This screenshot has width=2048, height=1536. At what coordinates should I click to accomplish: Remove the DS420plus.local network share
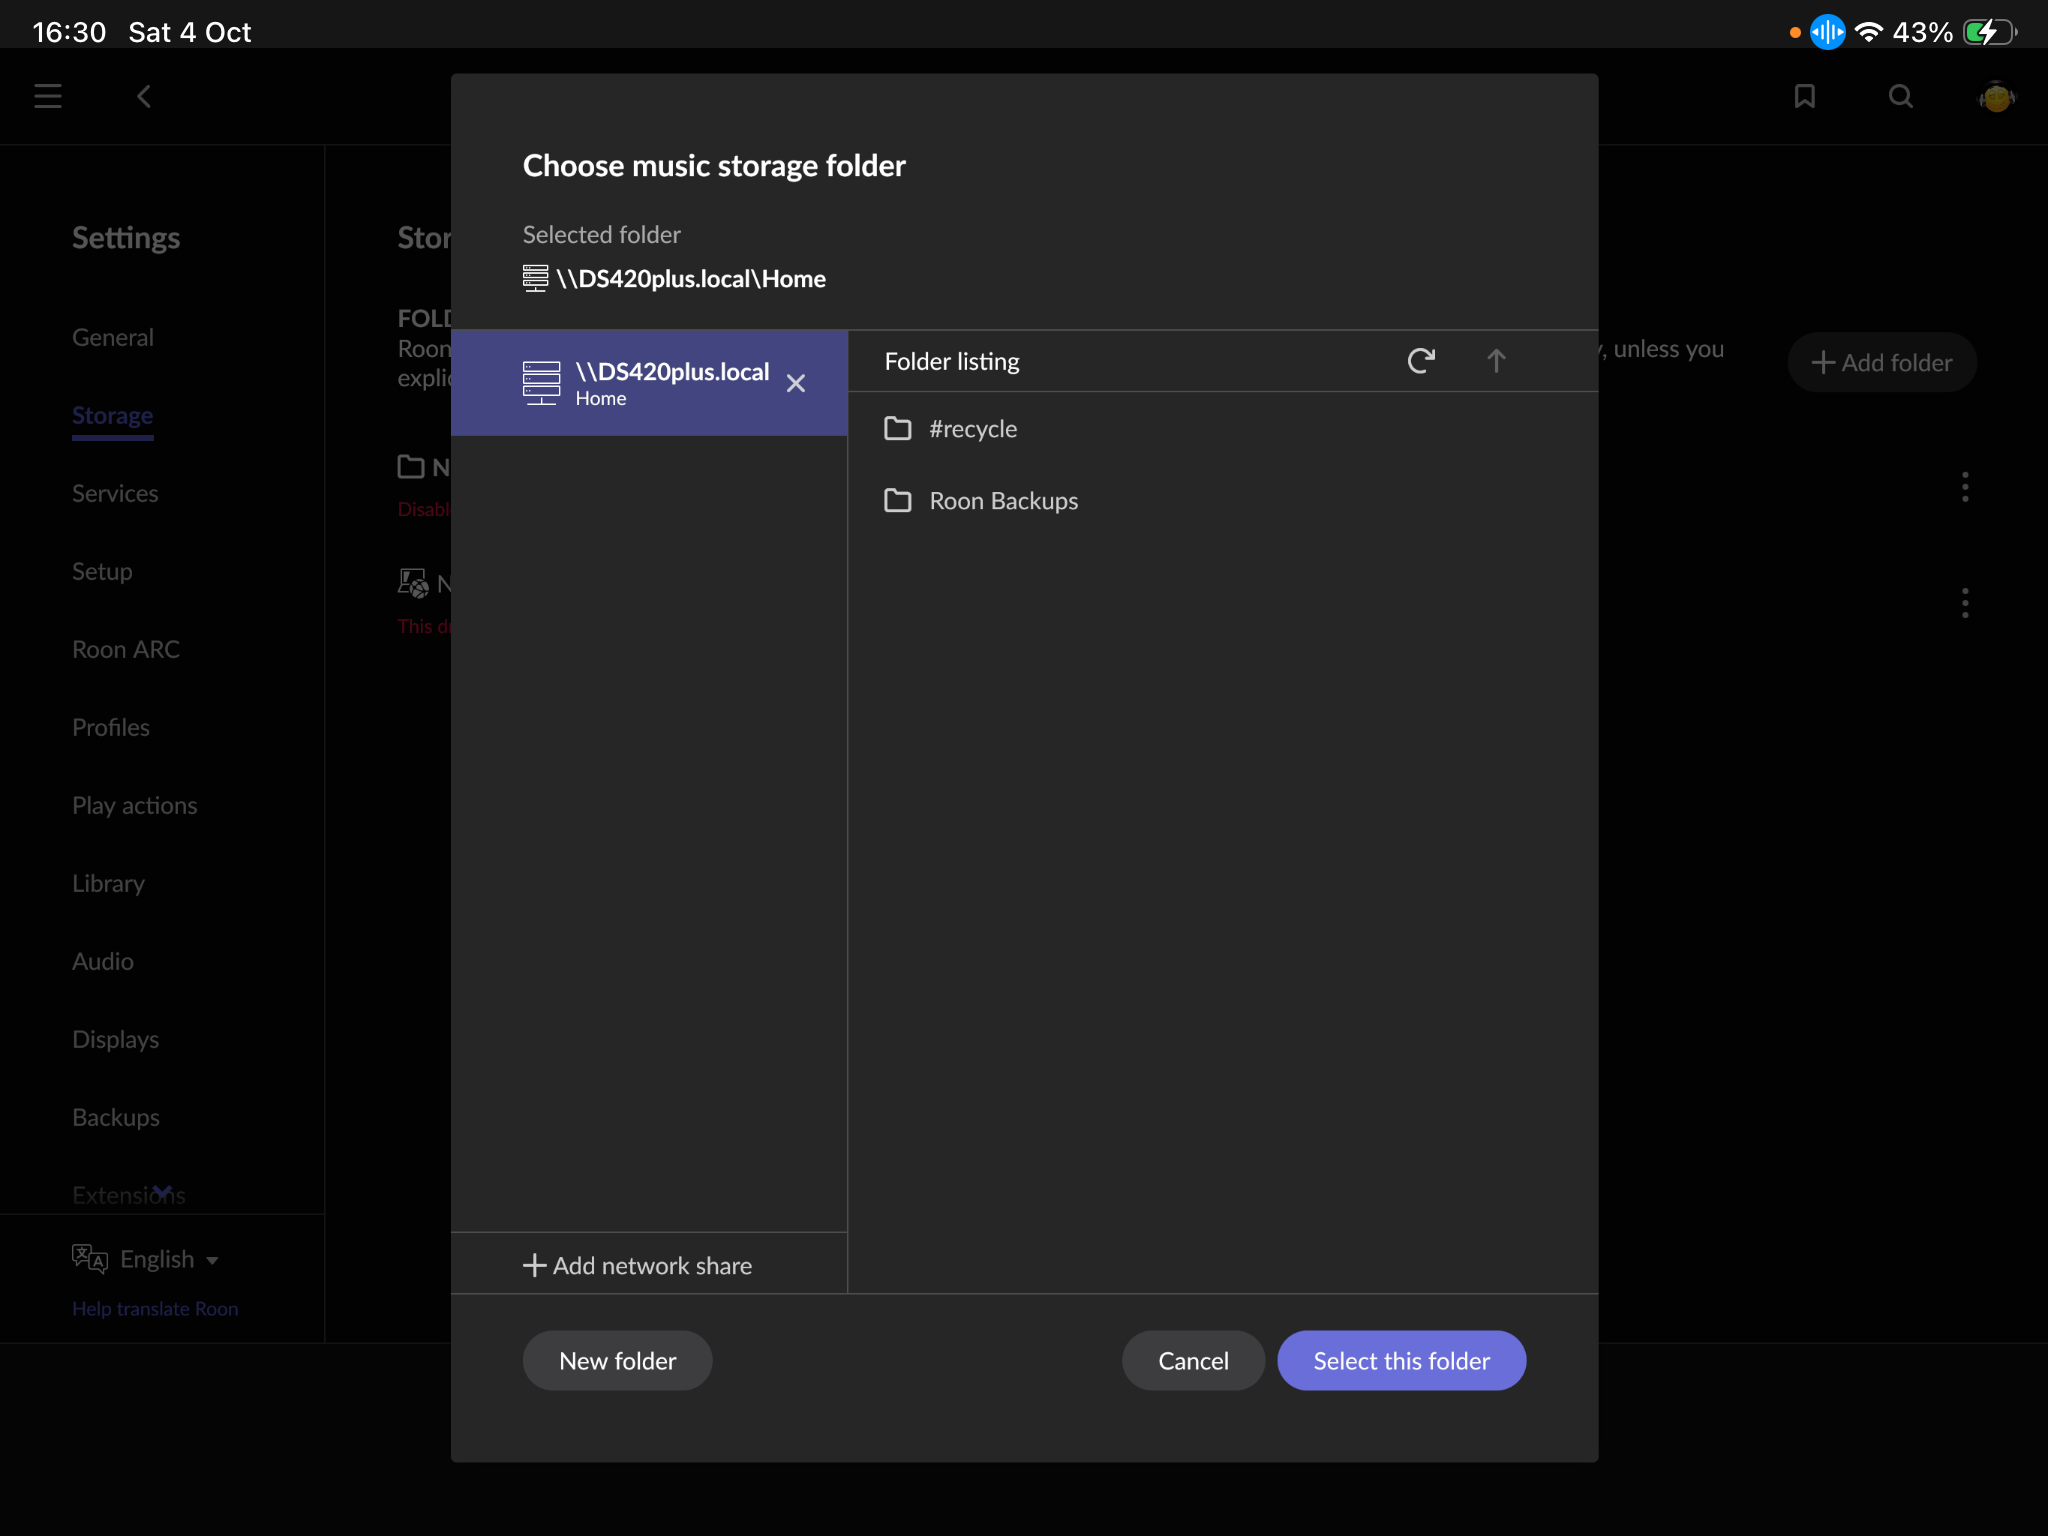(x=796, y=383)
